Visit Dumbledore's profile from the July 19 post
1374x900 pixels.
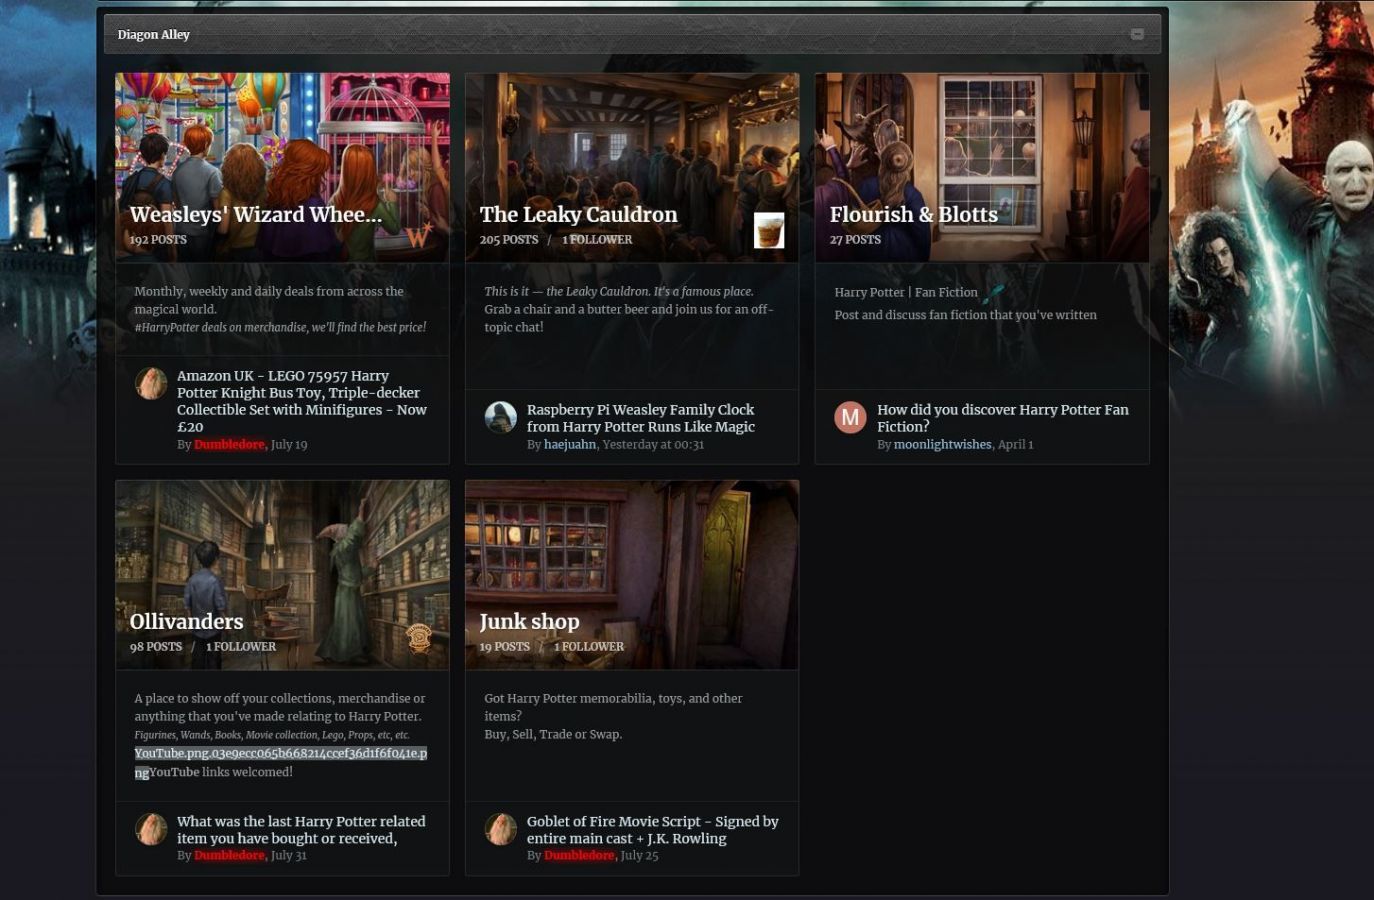tap(229, 444)
